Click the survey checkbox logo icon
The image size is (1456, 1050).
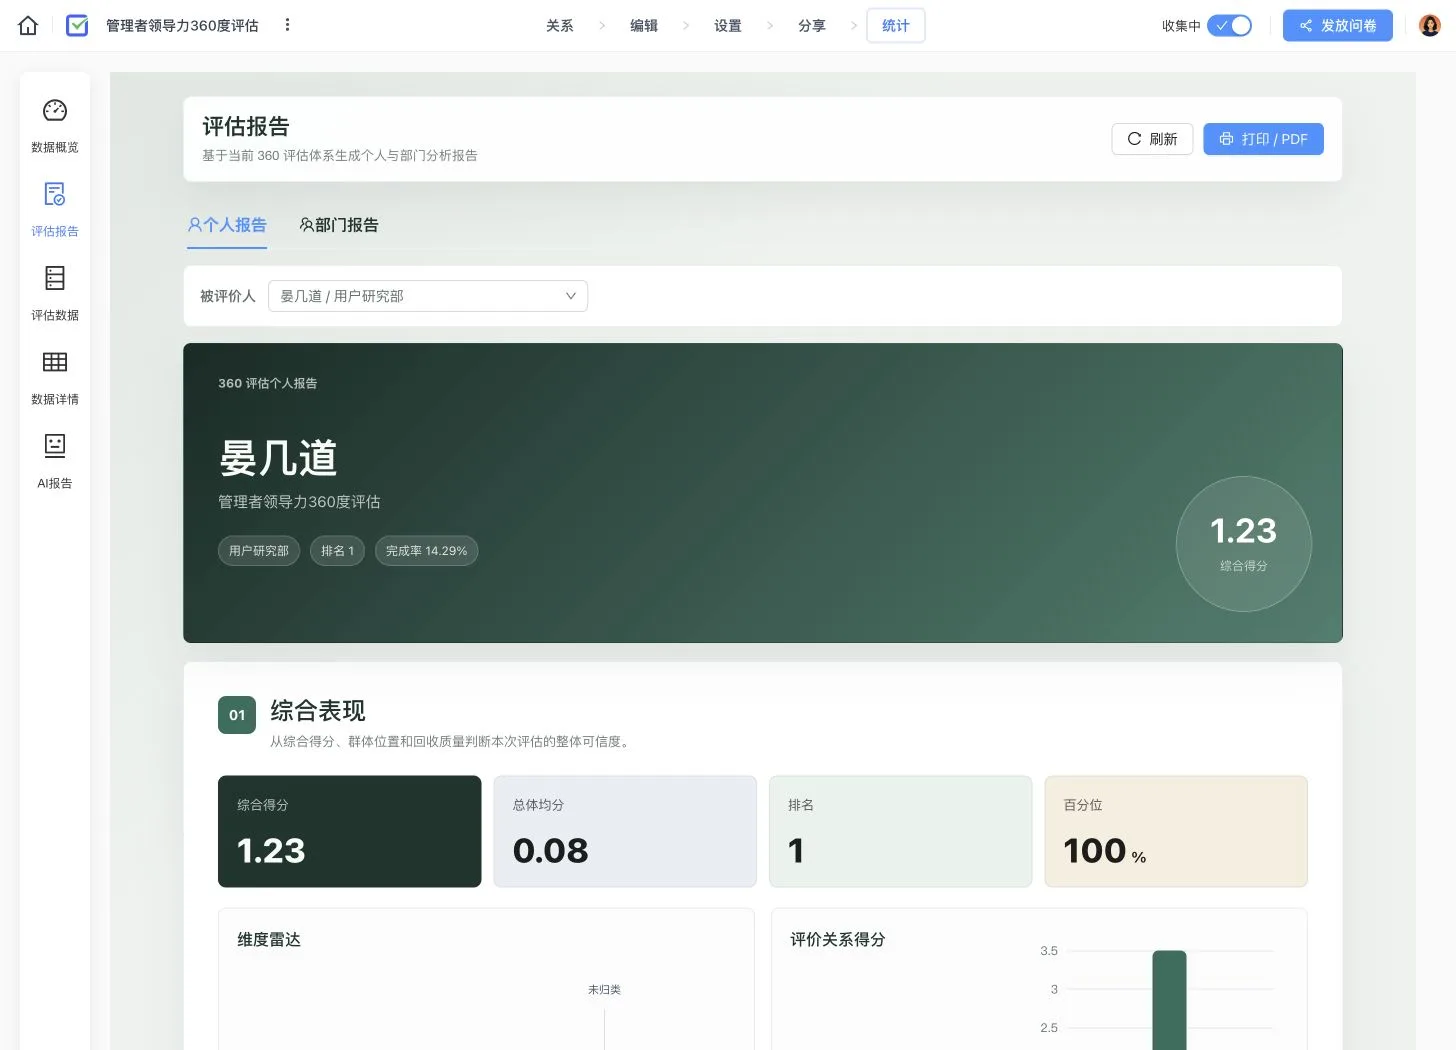click(x=77, y=26)
